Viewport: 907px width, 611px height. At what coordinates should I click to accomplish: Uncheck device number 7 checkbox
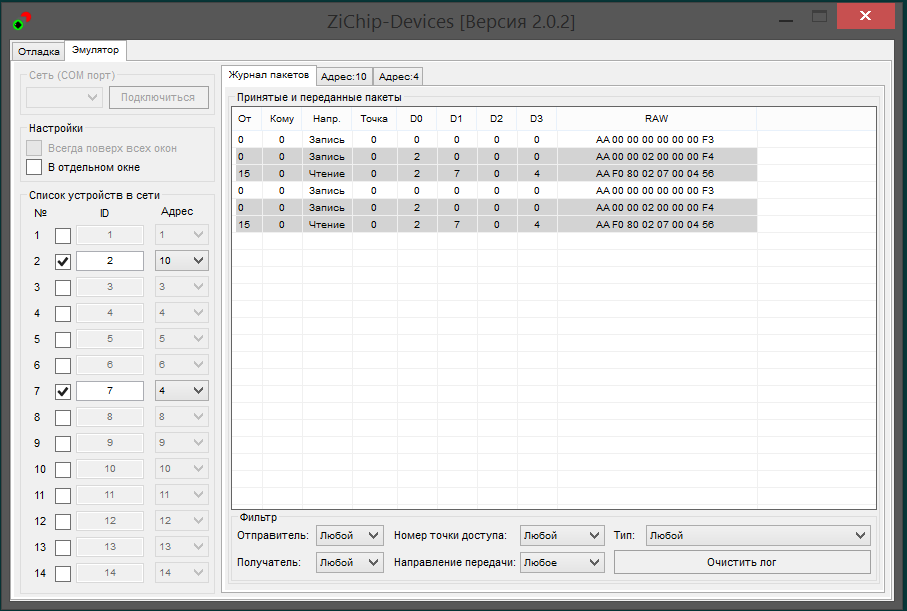[x=63, y=391]
